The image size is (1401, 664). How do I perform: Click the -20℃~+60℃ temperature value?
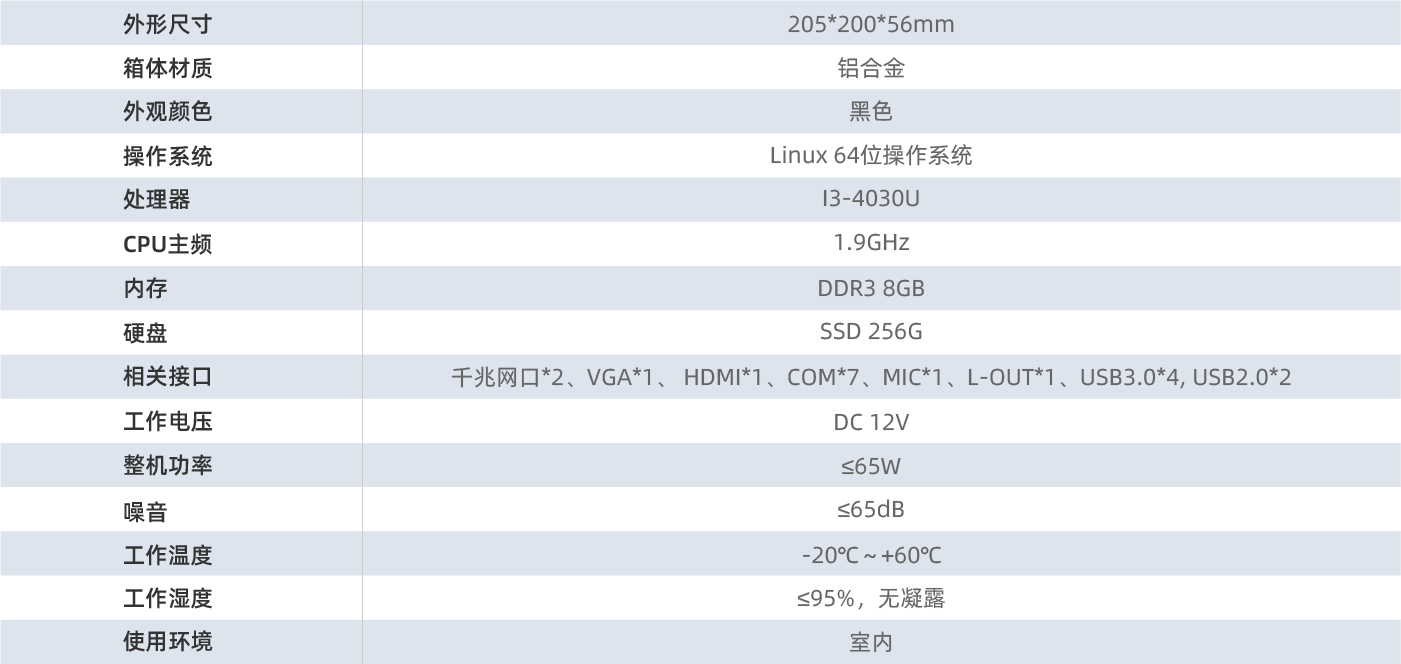point(871,555)
